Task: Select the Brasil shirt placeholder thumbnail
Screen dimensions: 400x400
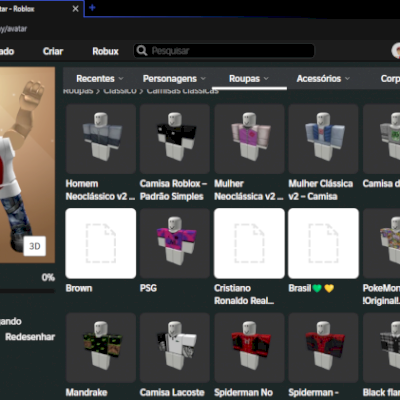Action: (x=323, y=243)
